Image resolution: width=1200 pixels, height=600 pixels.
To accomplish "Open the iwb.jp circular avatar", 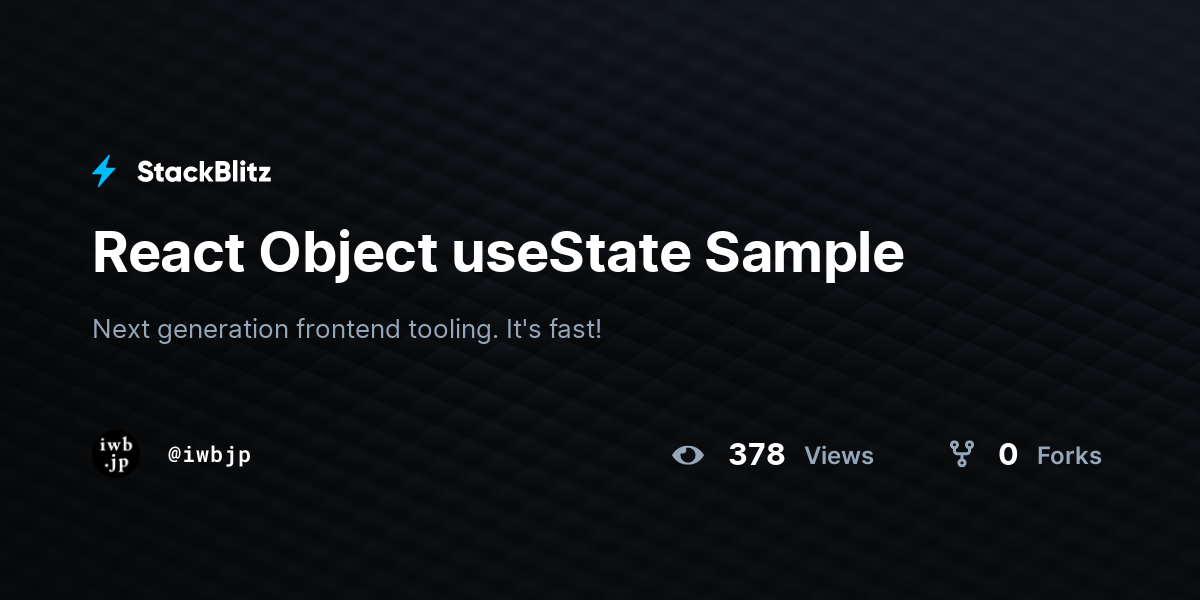I will (x=116, y=454).
